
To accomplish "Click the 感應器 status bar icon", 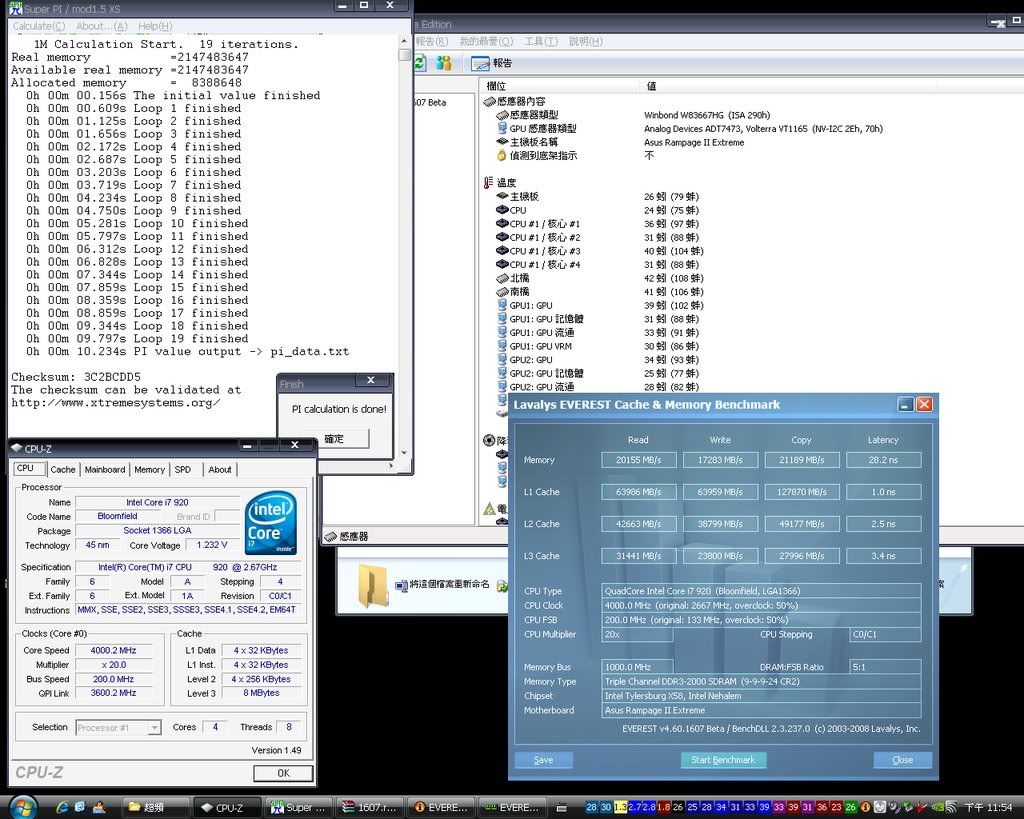I will [x=331, y=536].
